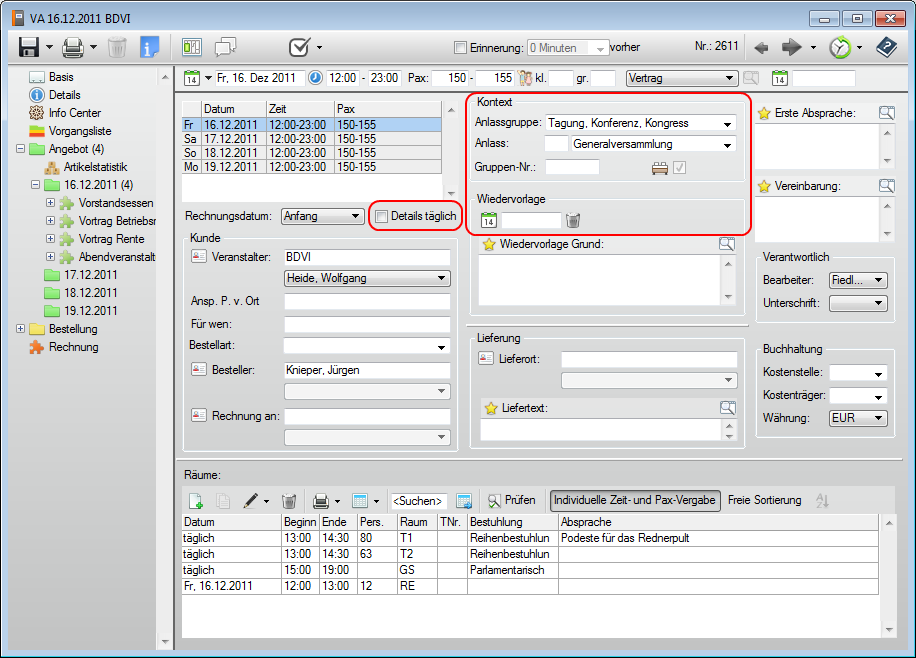Screen dimensions: 916x658
Task: Click the Gruppen-Nr. input field
Action: coord(572,167)
